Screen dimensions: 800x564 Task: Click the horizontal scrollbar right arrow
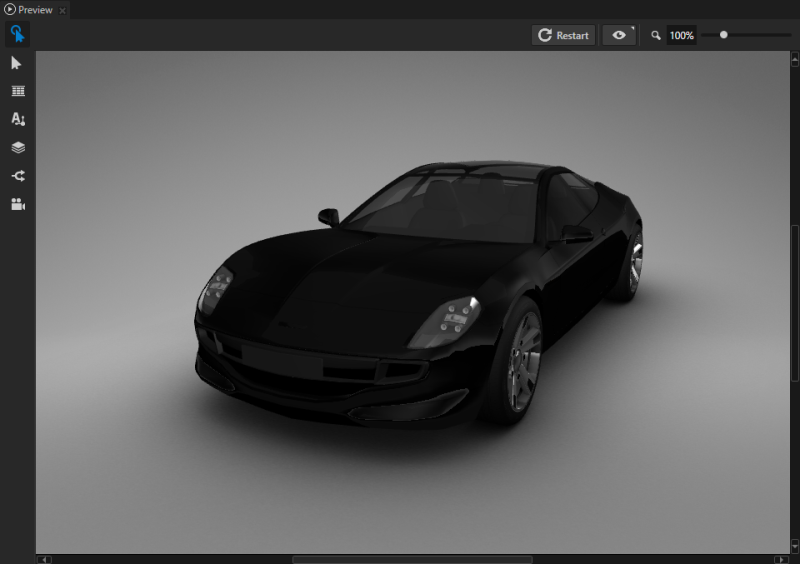780,559
